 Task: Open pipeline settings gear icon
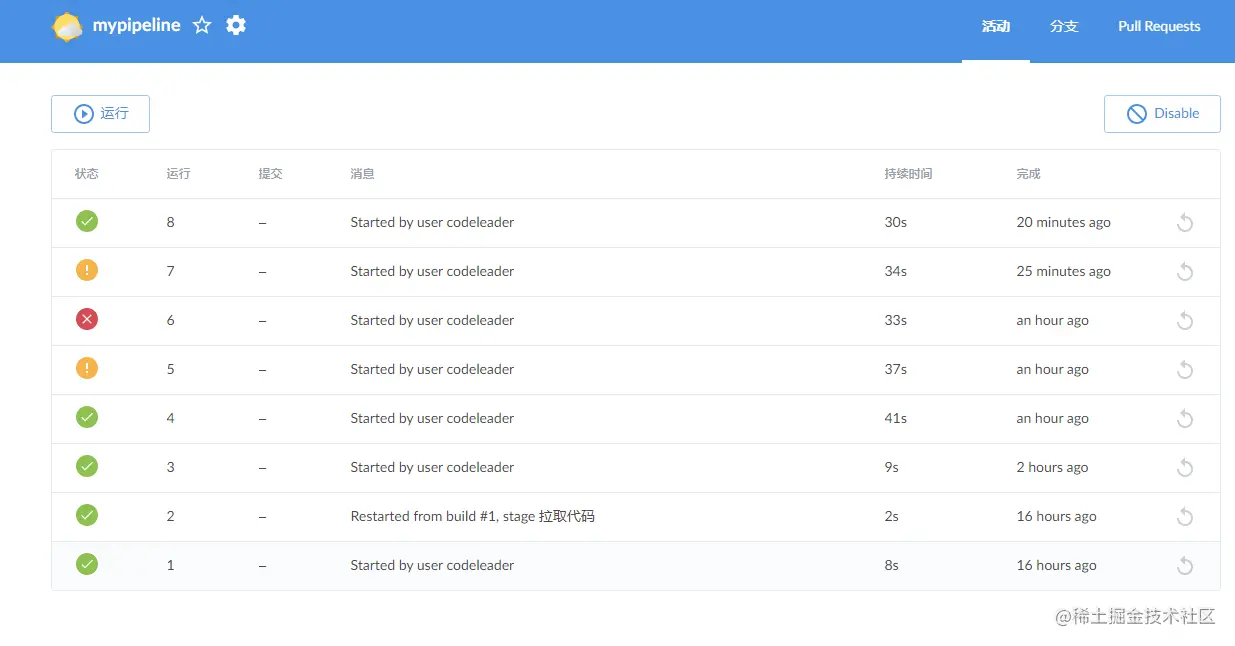(x=236, y=25)
